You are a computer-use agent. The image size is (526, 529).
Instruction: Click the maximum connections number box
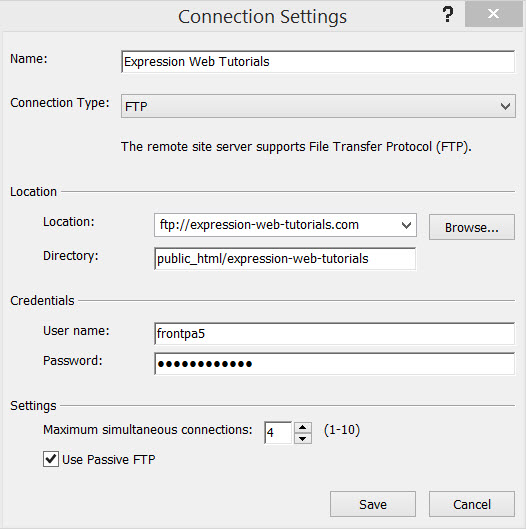pyautogui.click(x=278, y=433)
